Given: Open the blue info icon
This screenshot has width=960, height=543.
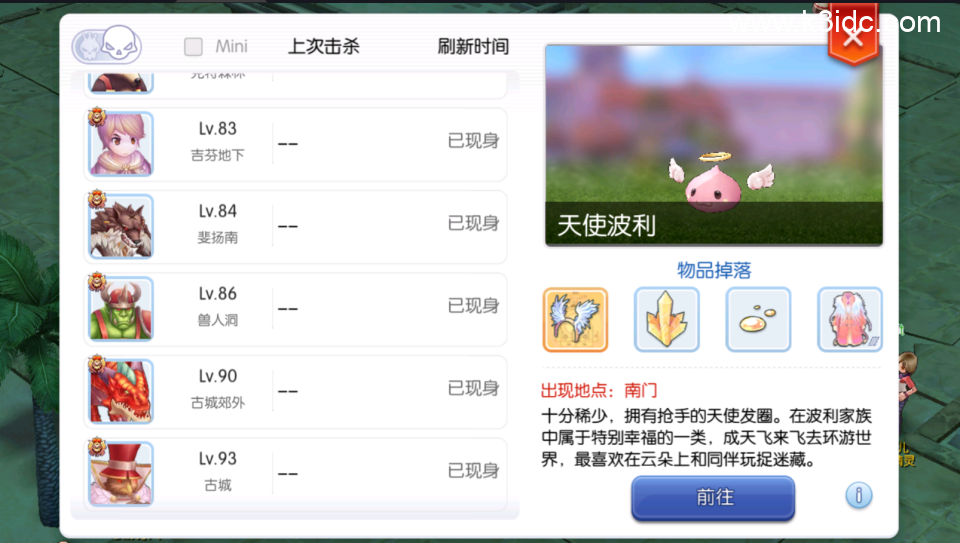Looking at the screenshot, I should tap(859, 495).
